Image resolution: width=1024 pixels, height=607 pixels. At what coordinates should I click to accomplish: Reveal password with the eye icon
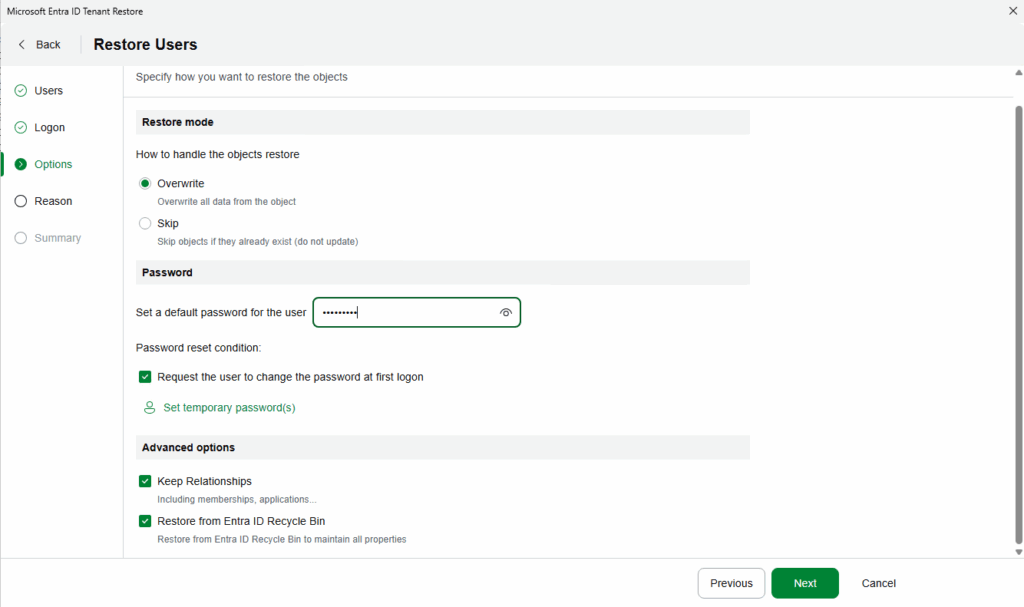(505, 312)
